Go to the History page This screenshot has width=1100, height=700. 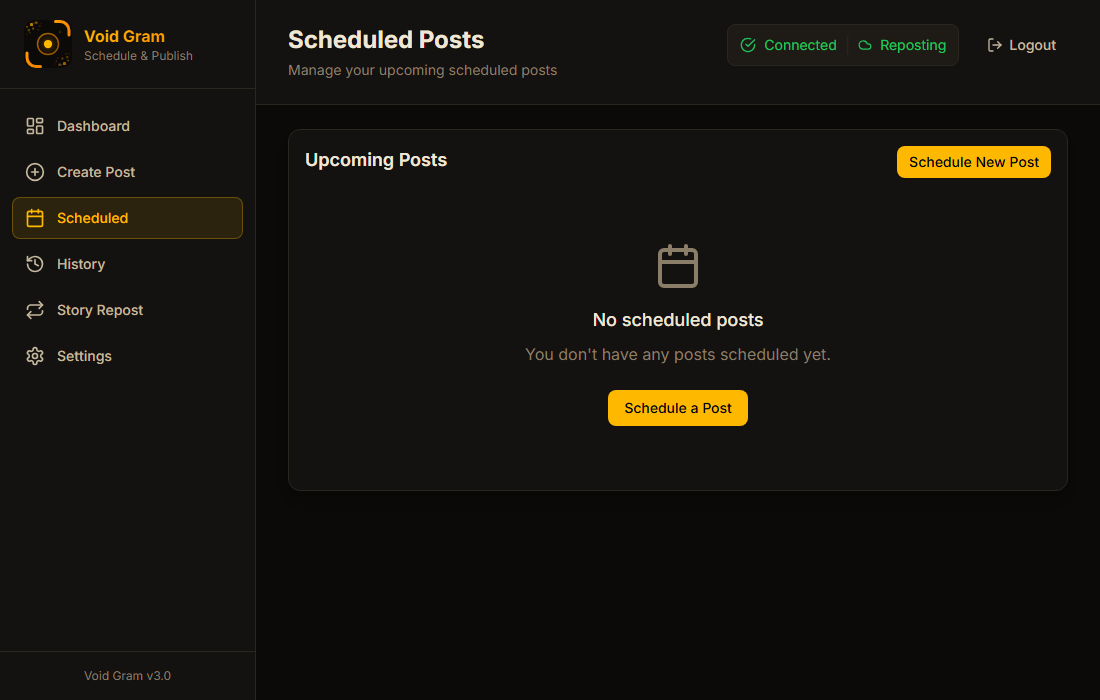[81, 264]
